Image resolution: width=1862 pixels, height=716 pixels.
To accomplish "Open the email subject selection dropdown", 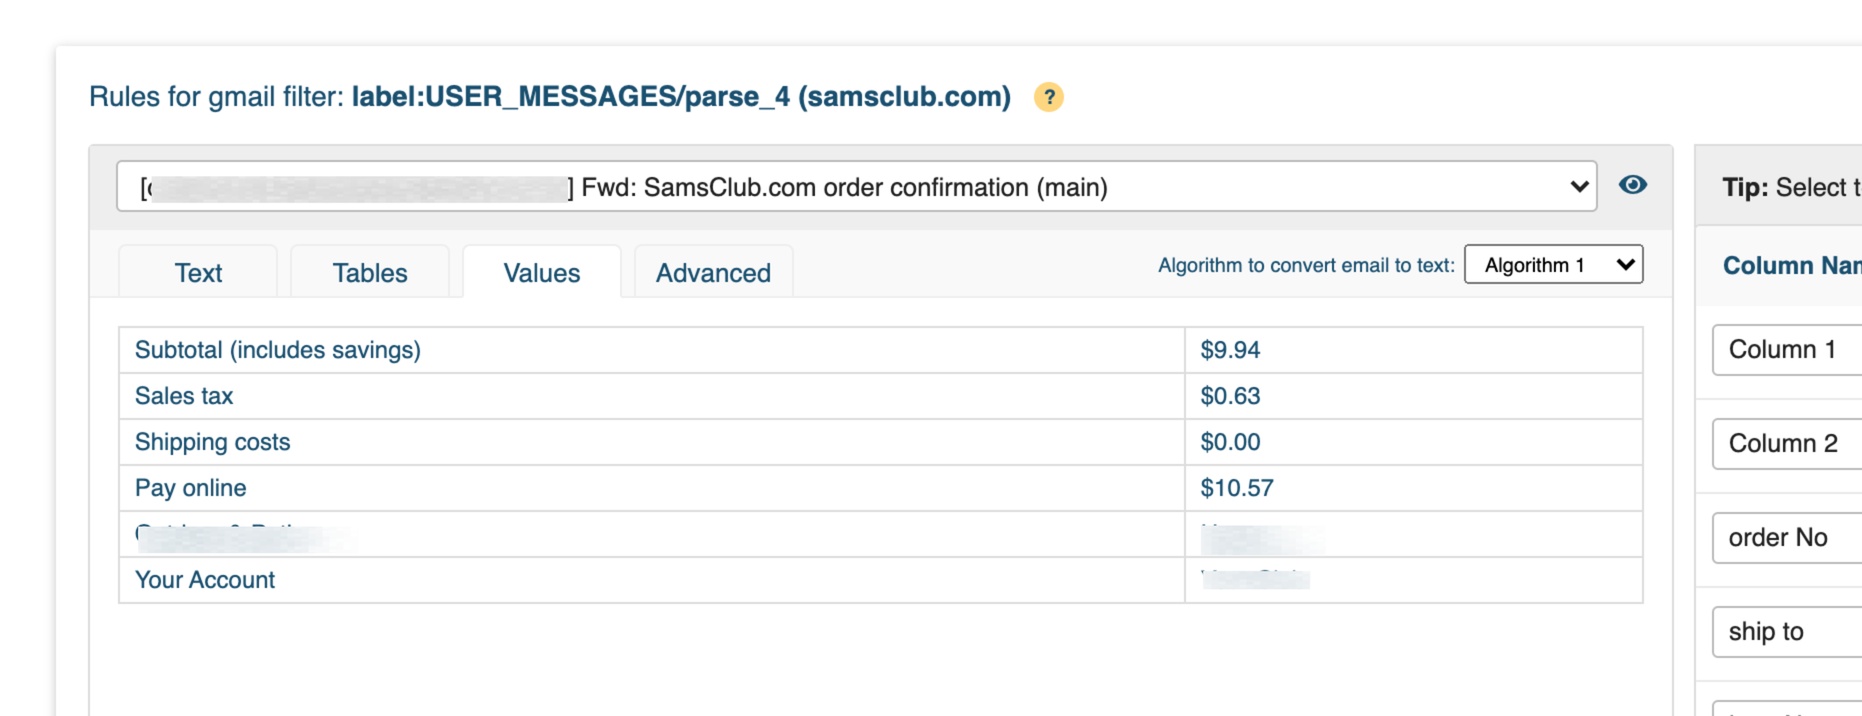I will pos(856,187).
